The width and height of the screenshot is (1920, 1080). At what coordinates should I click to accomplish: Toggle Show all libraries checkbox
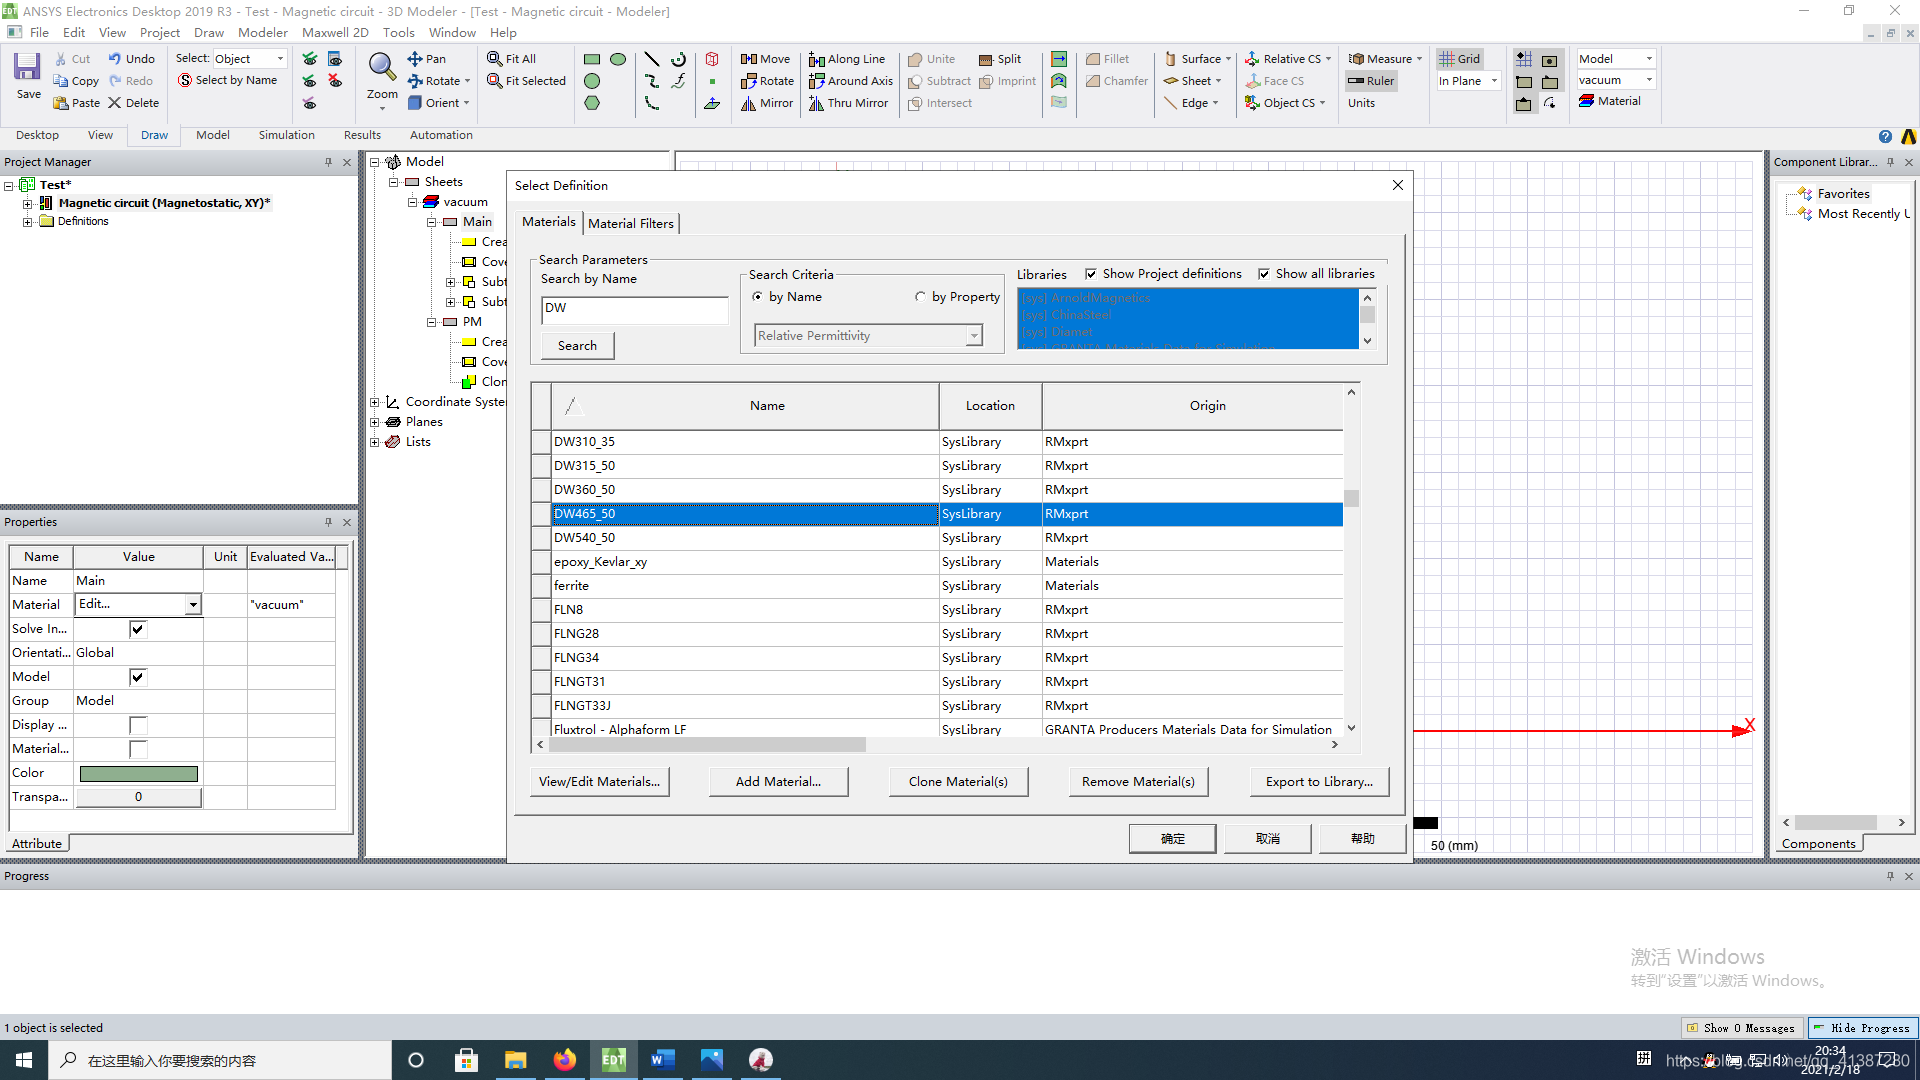[1264, 274]
